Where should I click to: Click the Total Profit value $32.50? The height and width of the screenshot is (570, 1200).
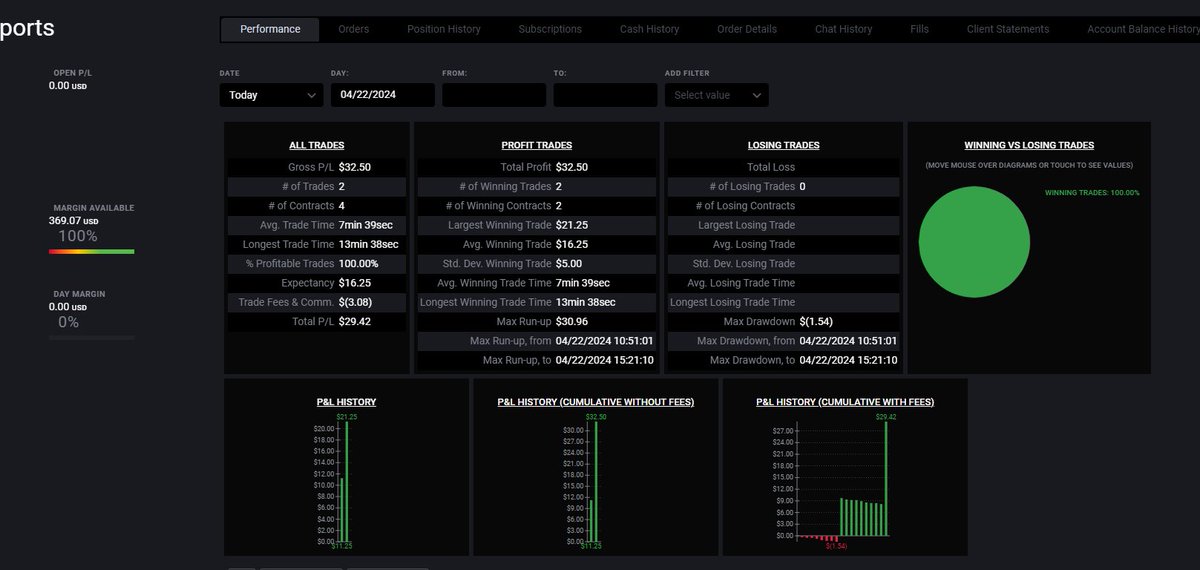[571, 167]
